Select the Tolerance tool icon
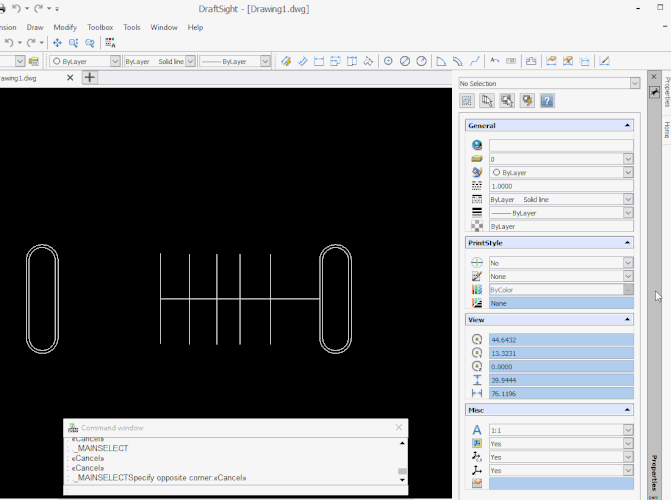Image resolution: width=671 pixels, height=500 pixels. [x=511, y=61]
